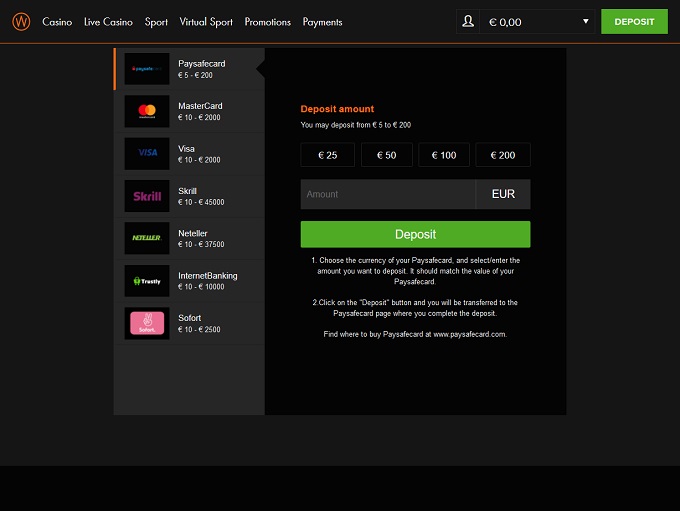Open the EUR currency selector
The height and width of the screenshot is (511, 680).
point(503,194)
